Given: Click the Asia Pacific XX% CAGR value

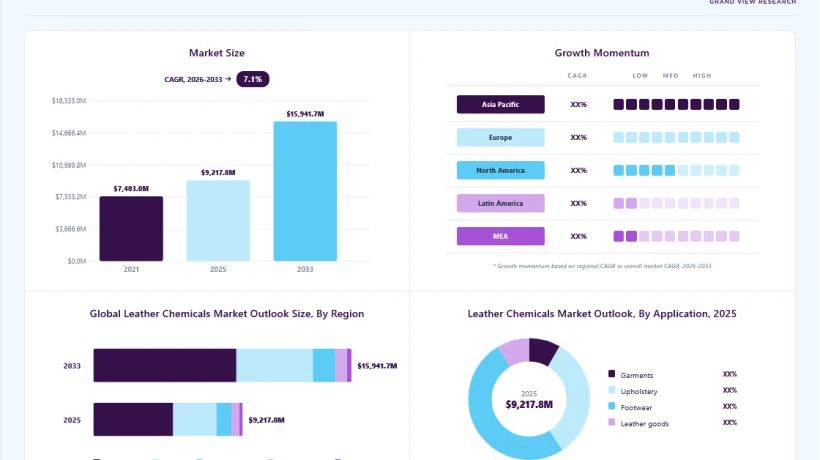Looking at the screenshot, I should 578,104.
